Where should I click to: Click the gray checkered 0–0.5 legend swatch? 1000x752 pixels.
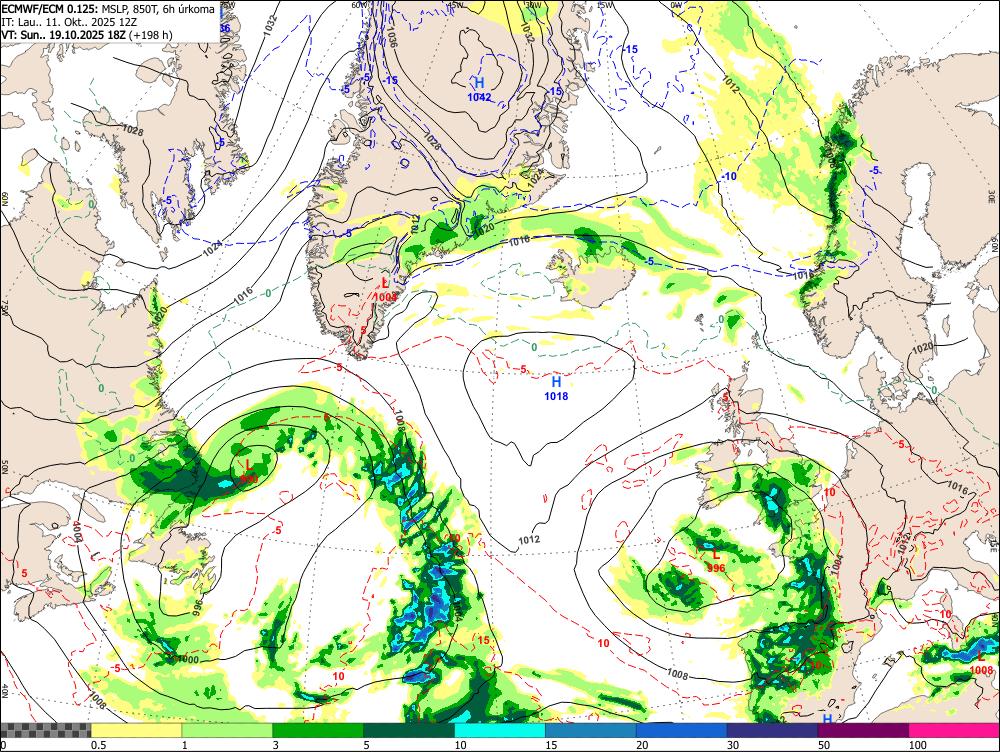tap(45, 730)
